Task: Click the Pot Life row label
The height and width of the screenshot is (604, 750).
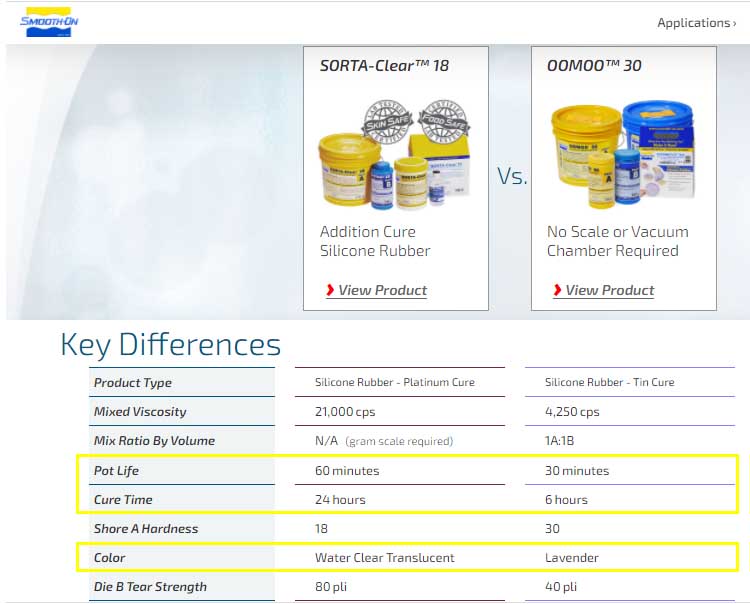Action: [x=116, y=471]
